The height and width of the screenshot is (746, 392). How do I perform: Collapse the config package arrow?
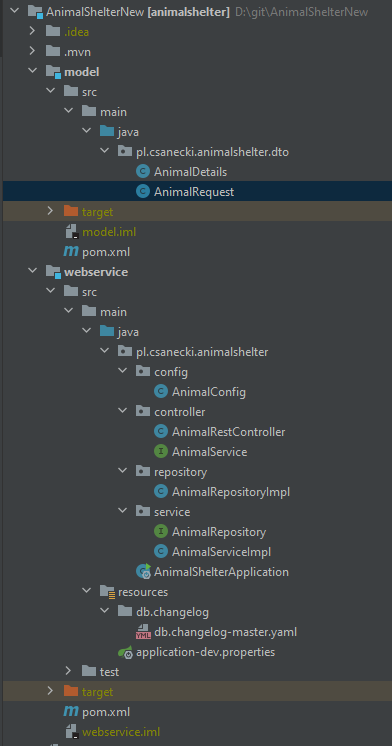(123, 371)
